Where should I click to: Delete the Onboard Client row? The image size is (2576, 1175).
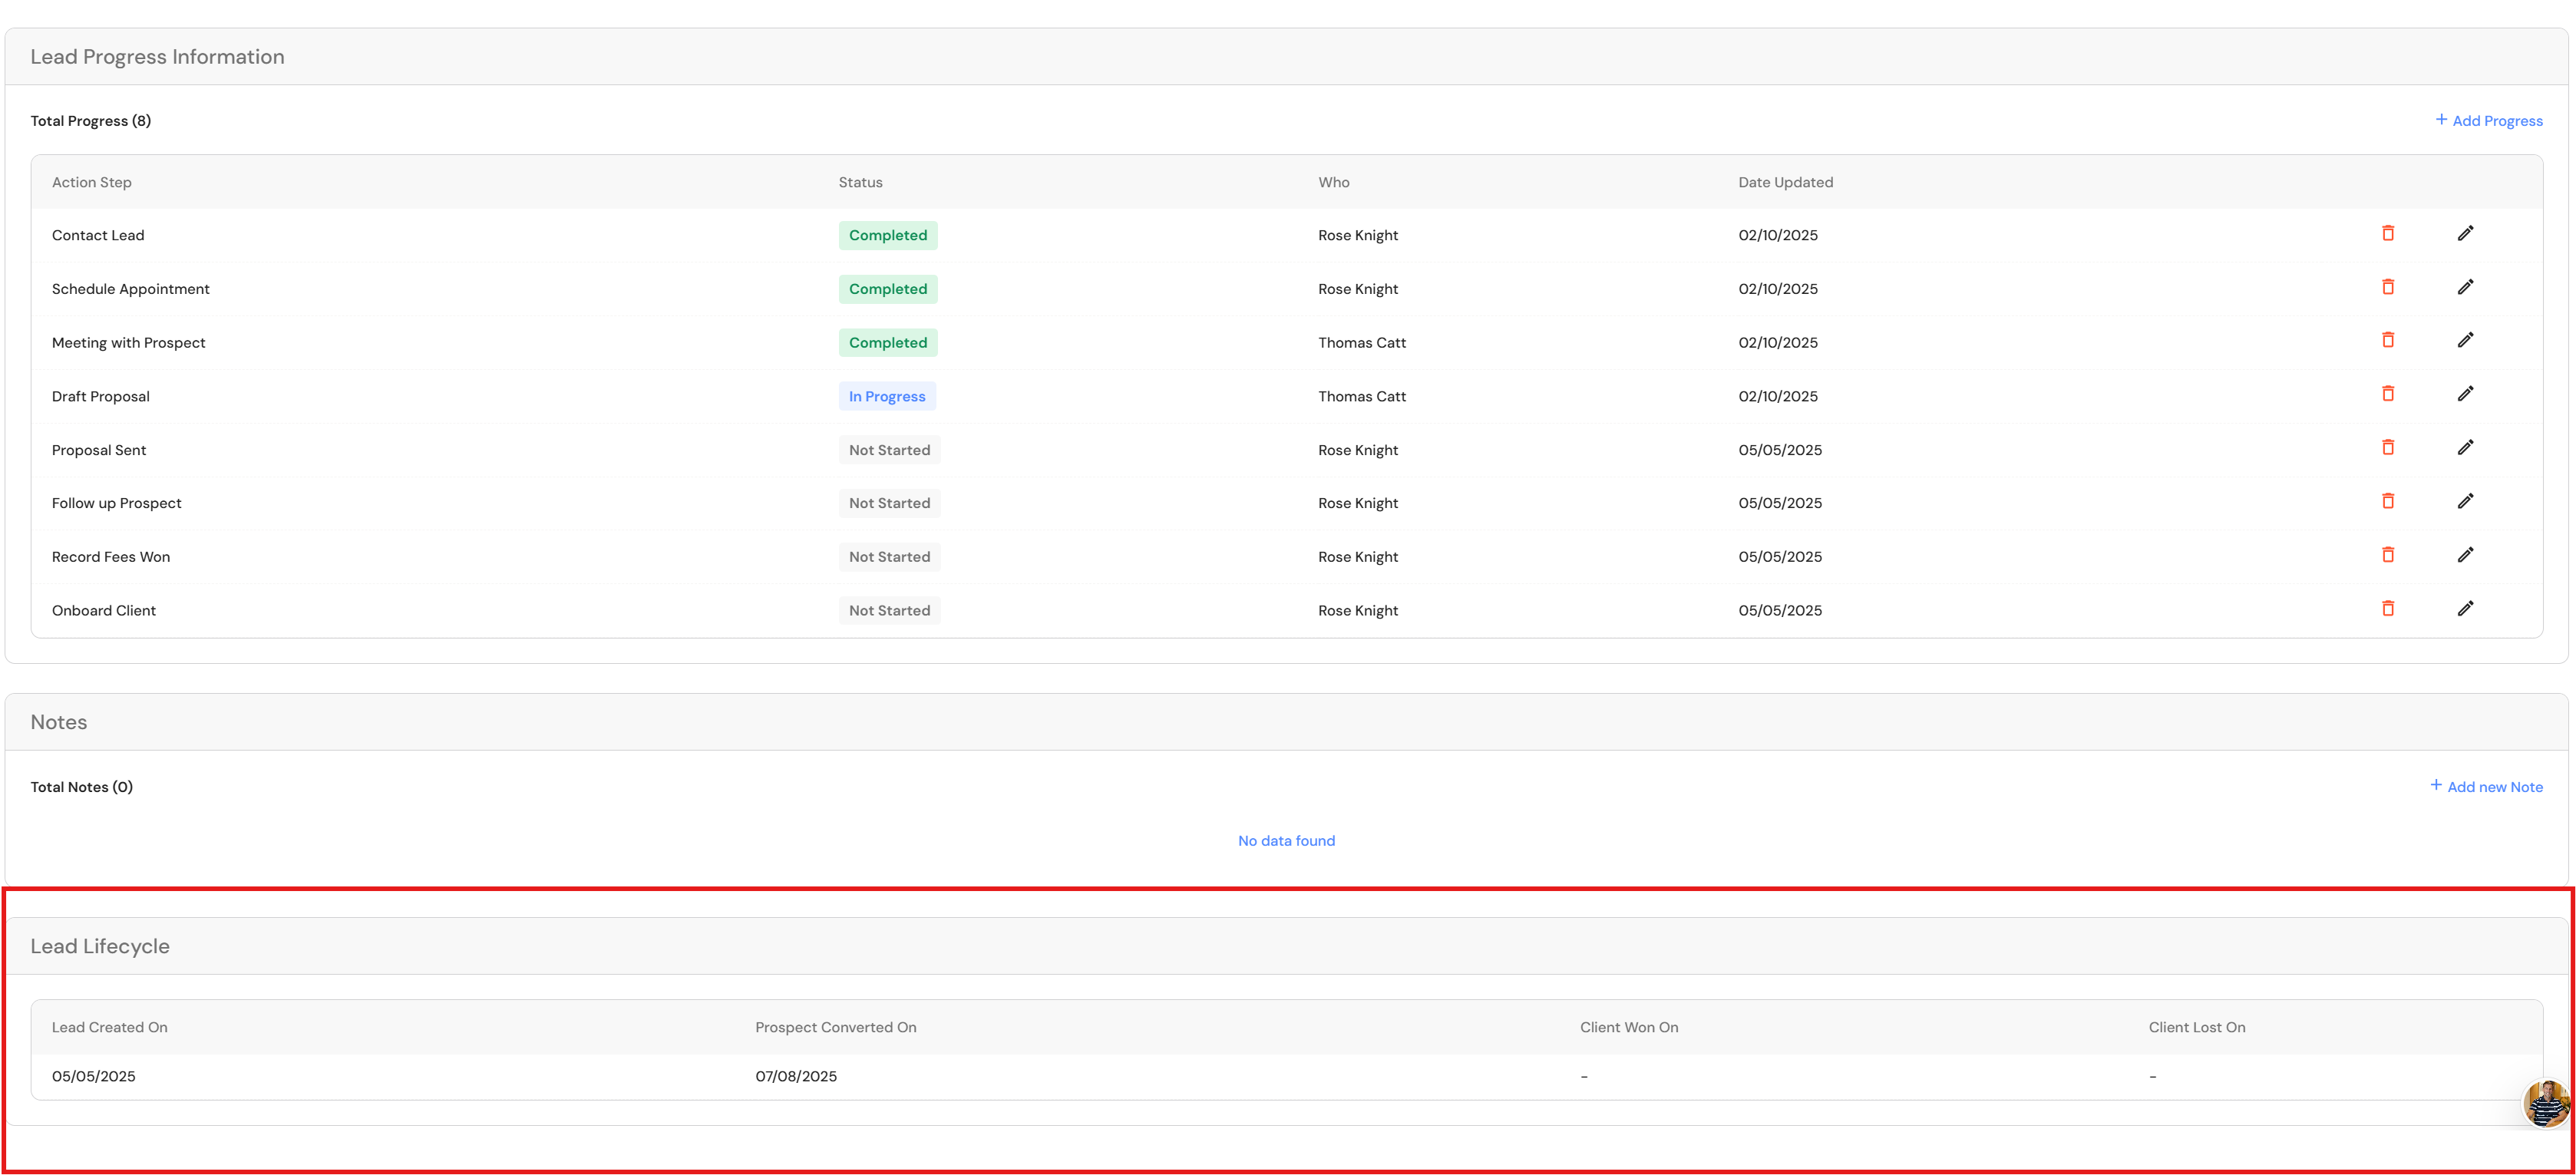pos(2388,609)
